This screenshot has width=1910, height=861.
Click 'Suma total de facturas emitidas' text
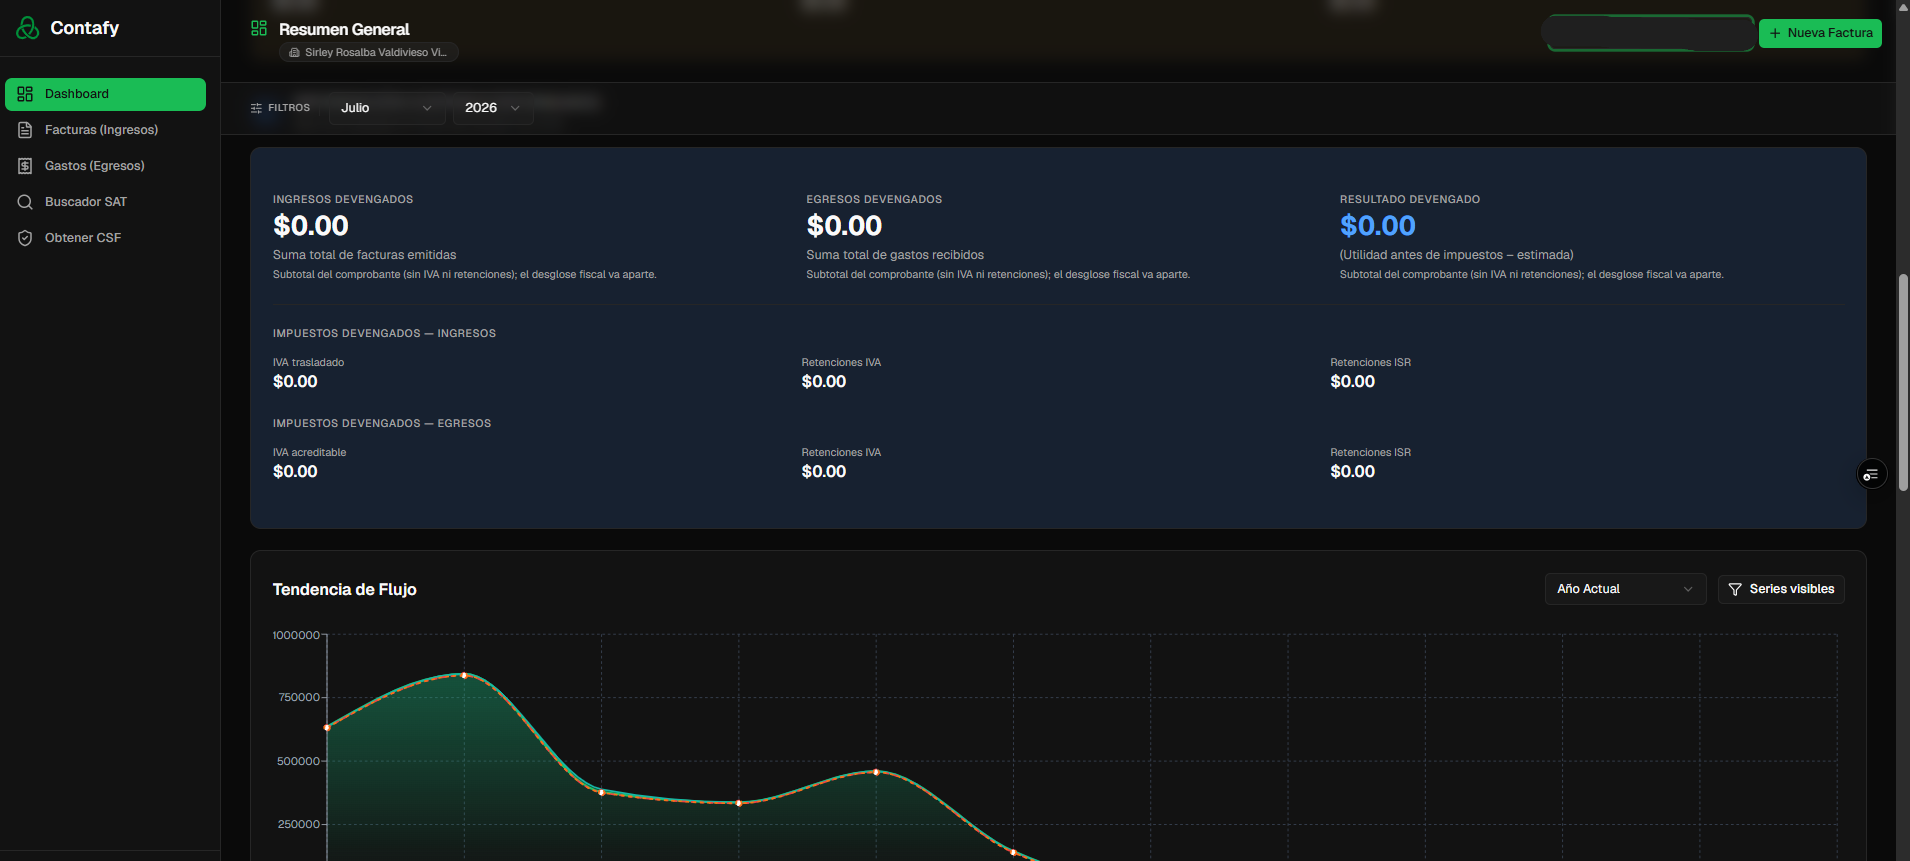pyautogui.click(x=364, y=255)
